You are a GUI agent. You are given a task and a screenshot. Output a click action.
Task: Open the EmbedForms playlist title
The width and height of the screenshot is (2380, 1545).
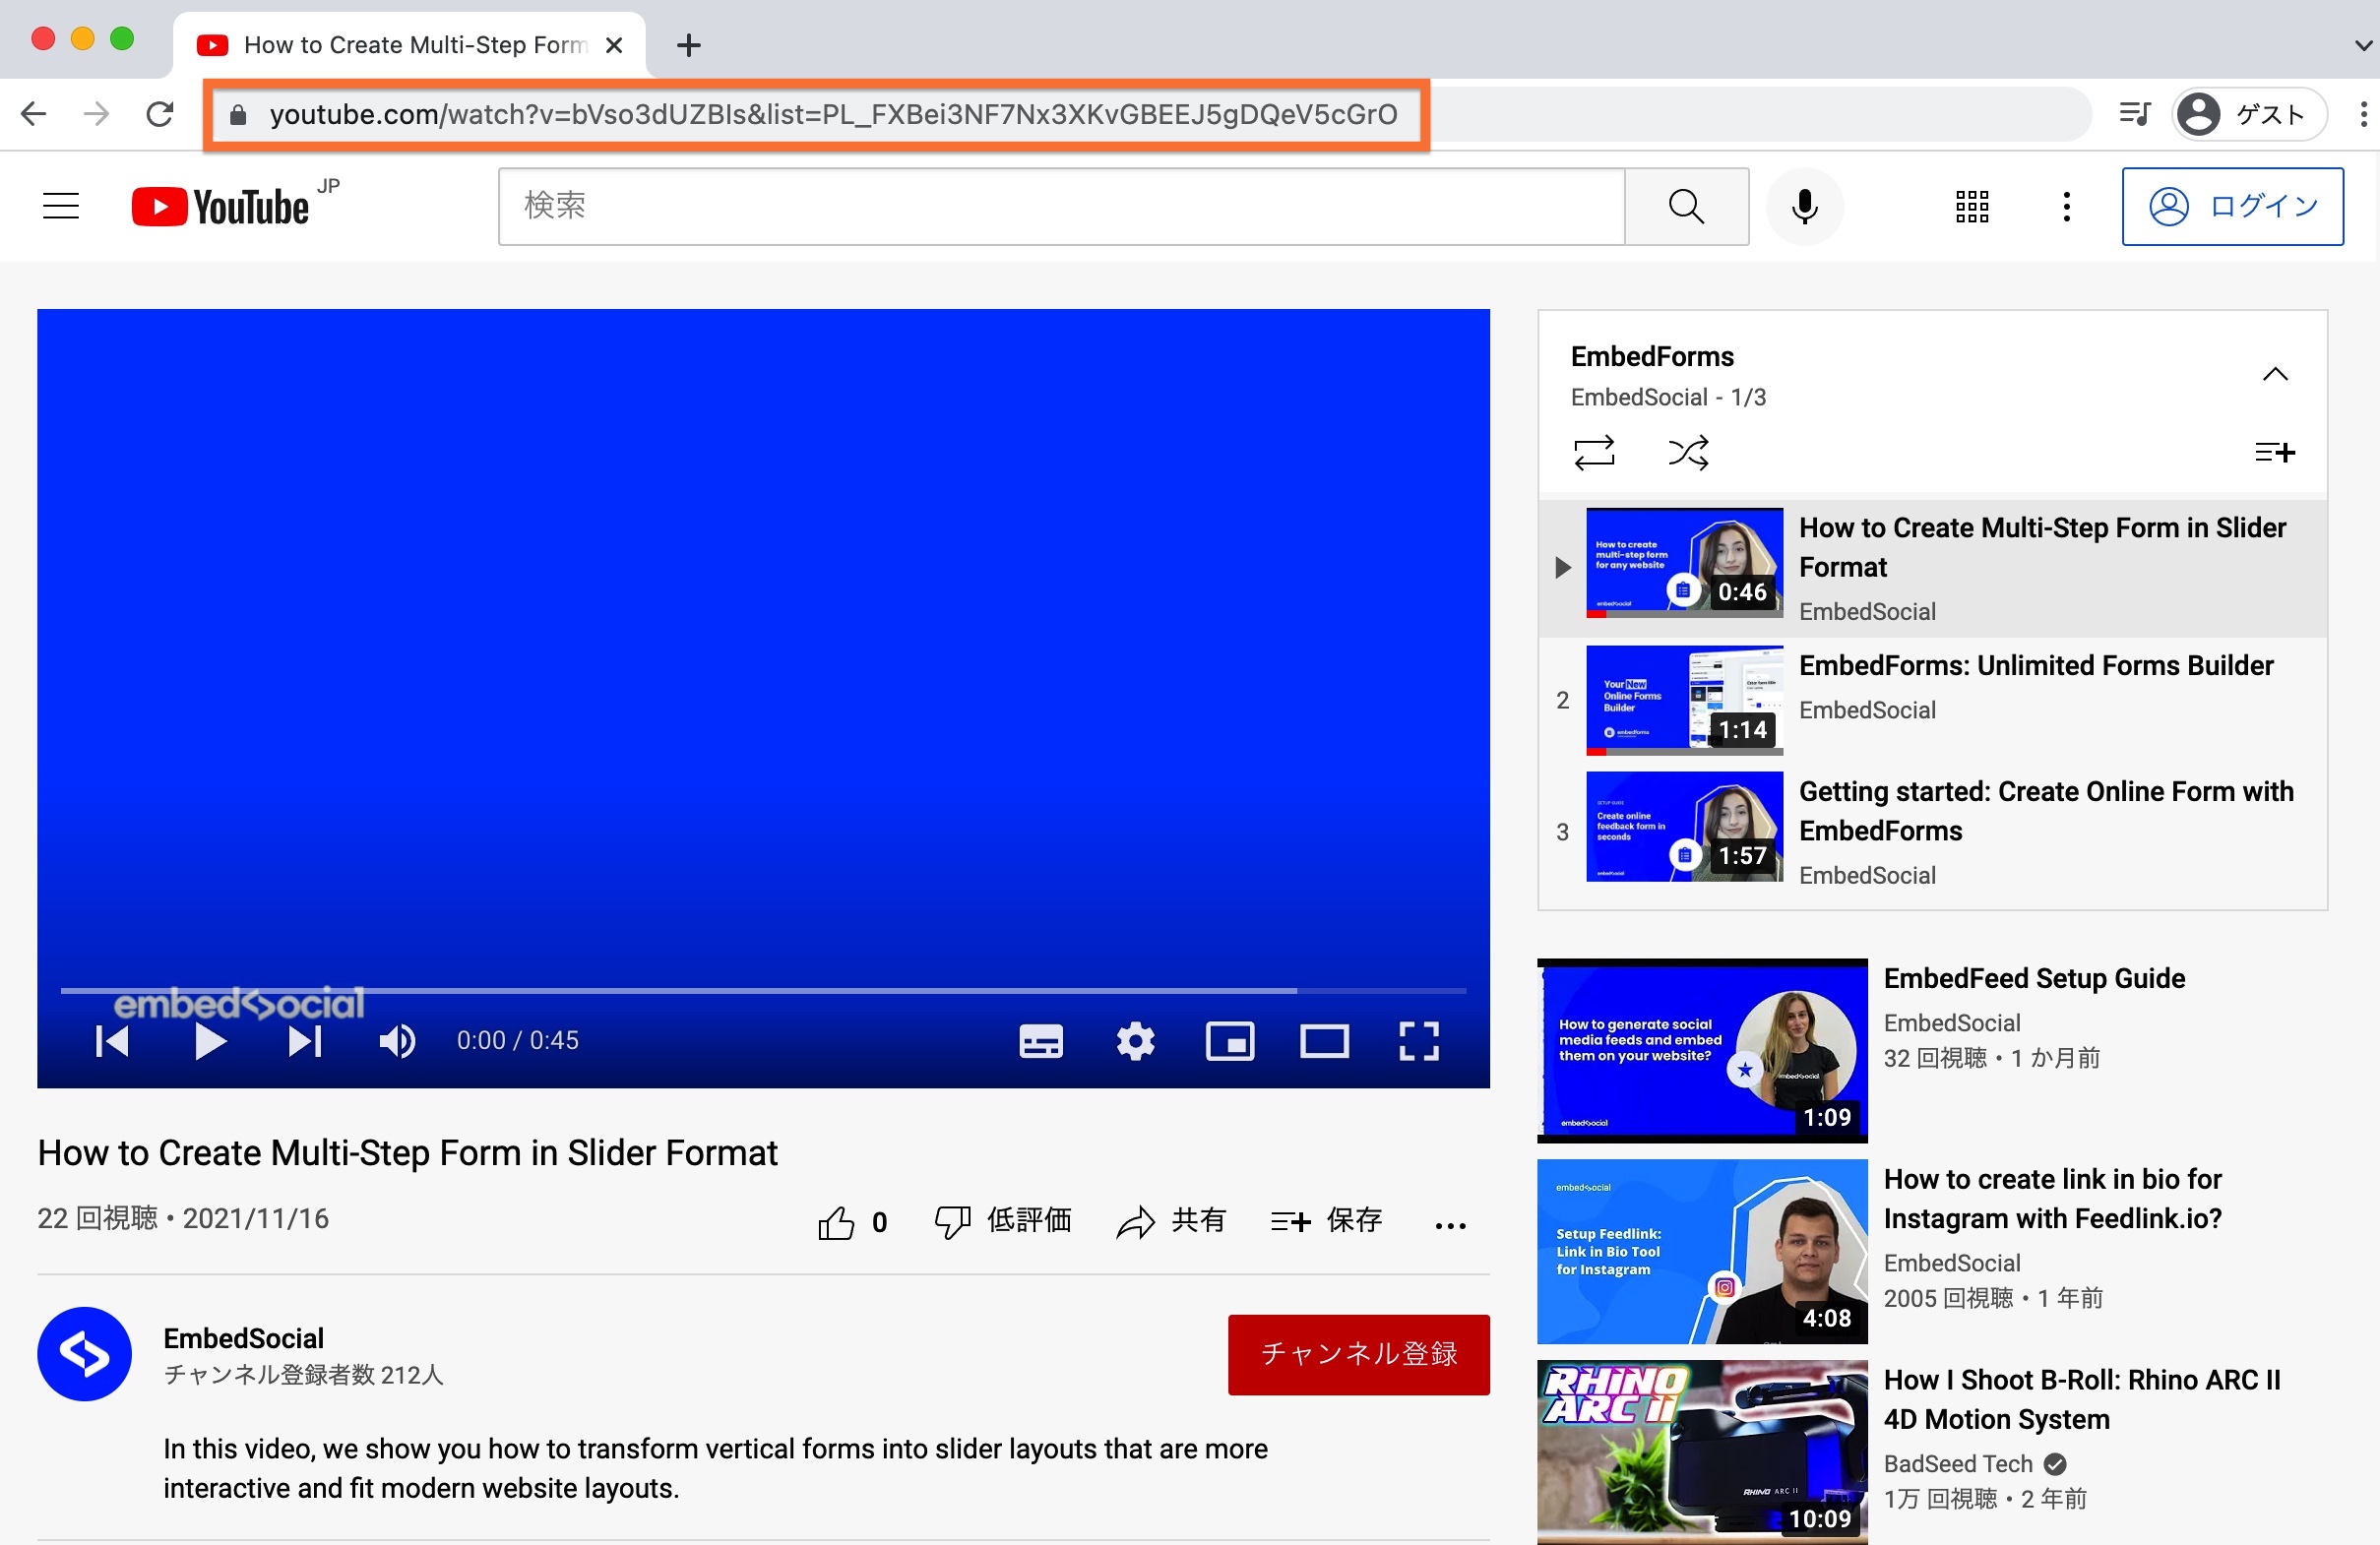(1652, 356)
